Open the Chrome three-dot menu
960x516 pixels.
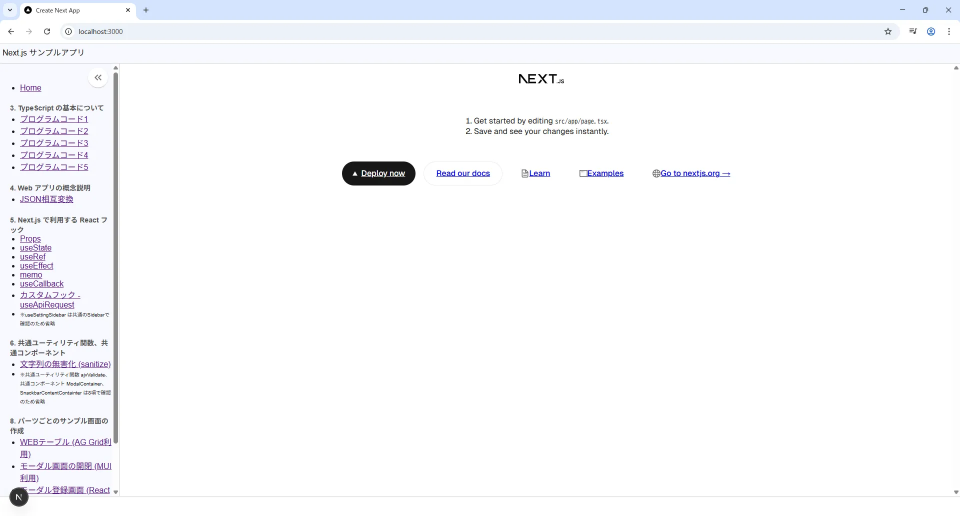pyautogui.click(x=949, y=31)
